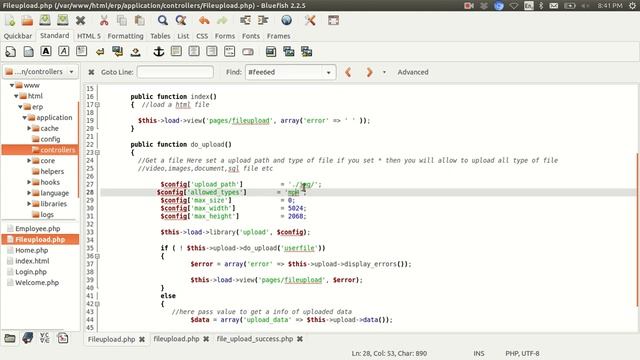Image resolution: width=640 pixels, height=360 pixels.
Task: Open snippets side panel tab
Action: (63, 338)
